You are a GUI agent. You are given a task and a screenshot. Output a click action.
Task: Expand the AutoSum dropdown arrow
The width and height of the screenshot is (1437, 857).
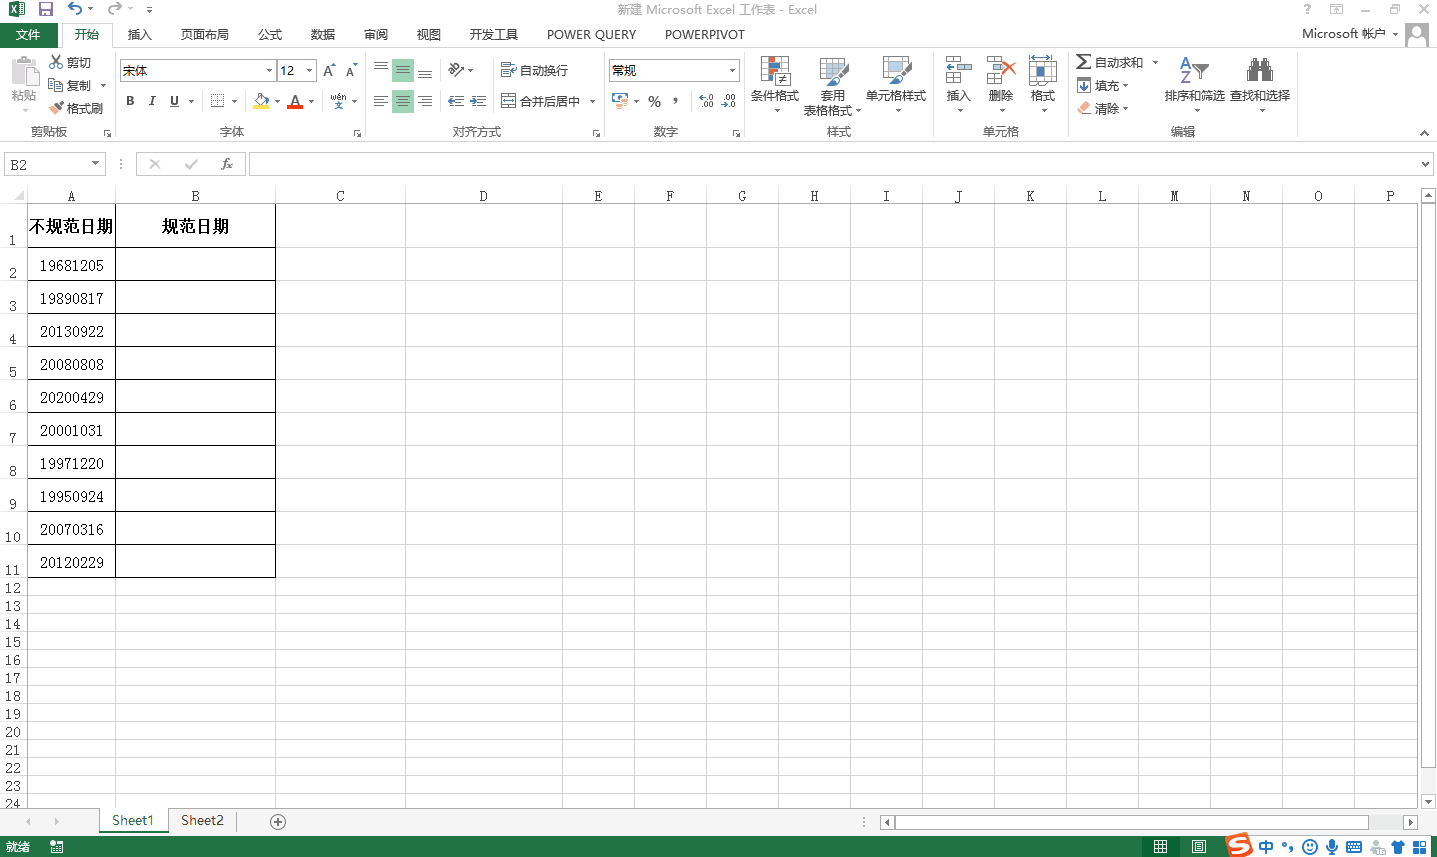[x=1155, y=62]
